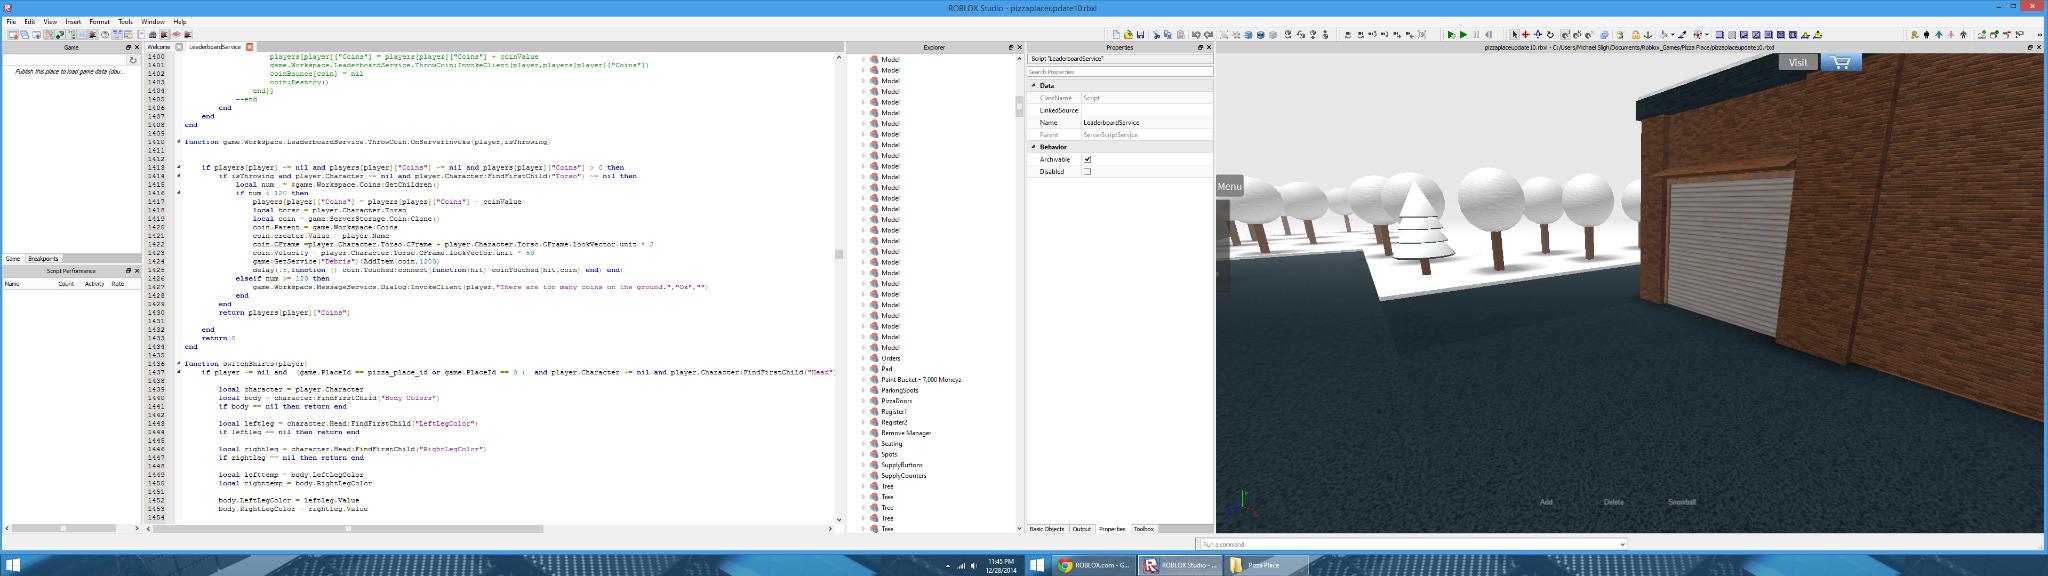The height and width of the screenshot is (576, 2048).
Task: Select the Remove Manager tree item
Action: [906, 433]
